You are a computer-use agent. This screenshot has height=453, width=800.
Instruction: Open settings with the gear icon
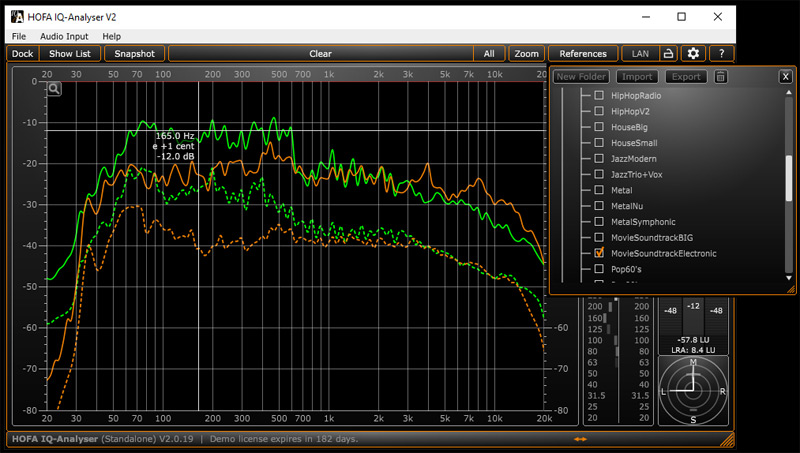(693, 54)
